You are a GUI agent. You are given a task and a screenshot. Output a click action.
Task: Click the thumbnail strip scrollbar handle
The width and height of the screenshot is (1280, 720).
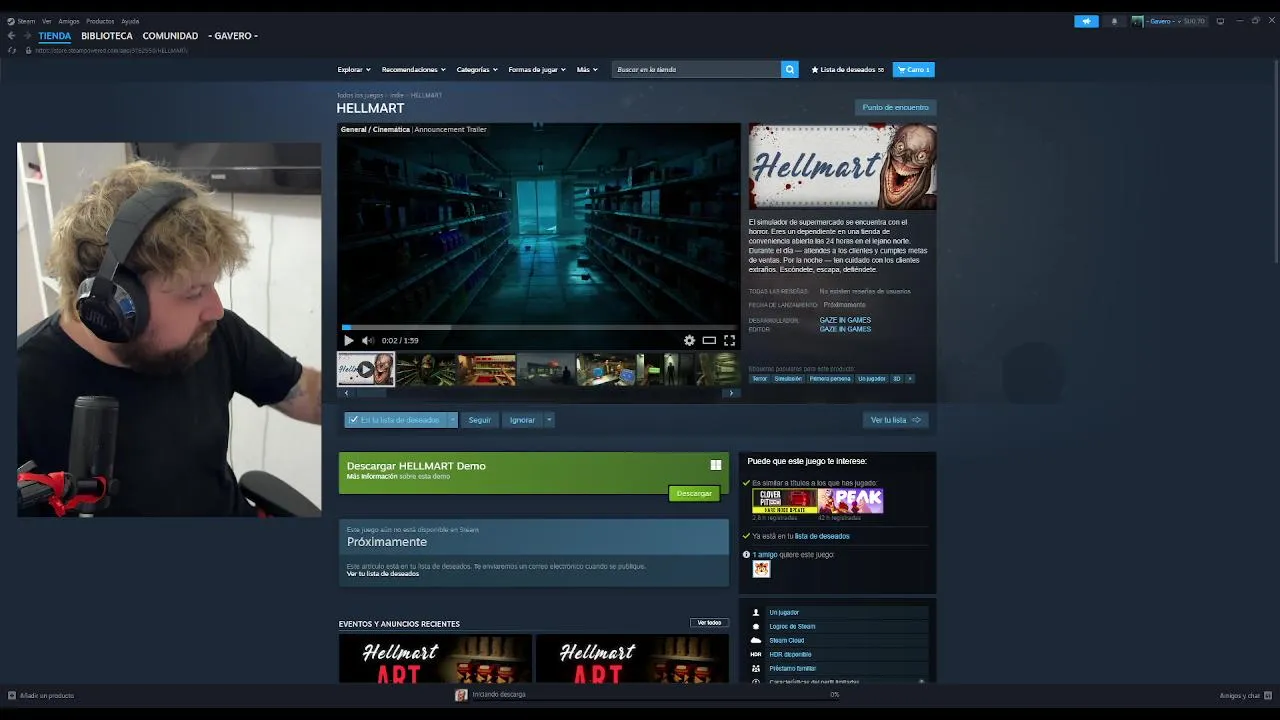[x=372, y=393]
